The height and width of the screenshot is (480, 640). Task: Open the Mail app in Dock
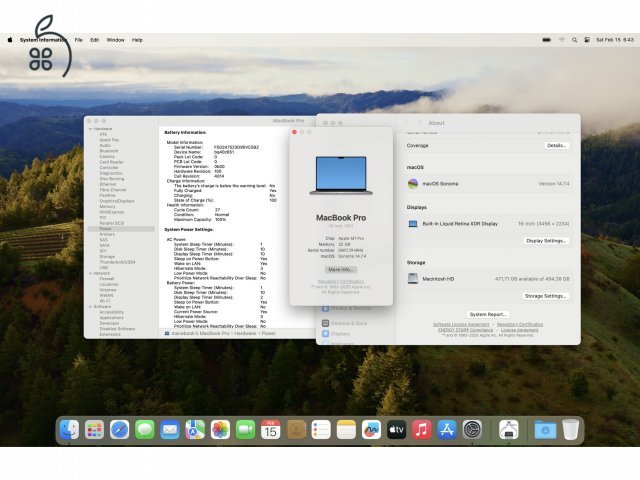tap(170, 430)
